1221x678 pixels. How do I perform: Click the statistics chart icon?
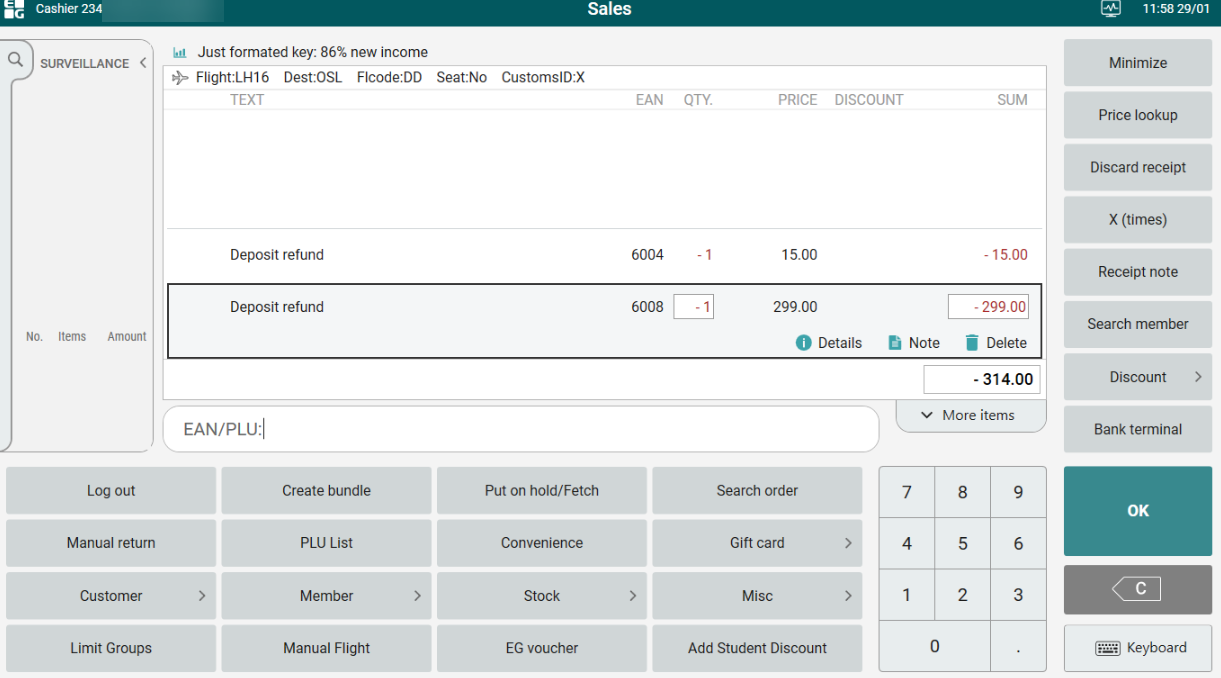(x=180, y=52)
